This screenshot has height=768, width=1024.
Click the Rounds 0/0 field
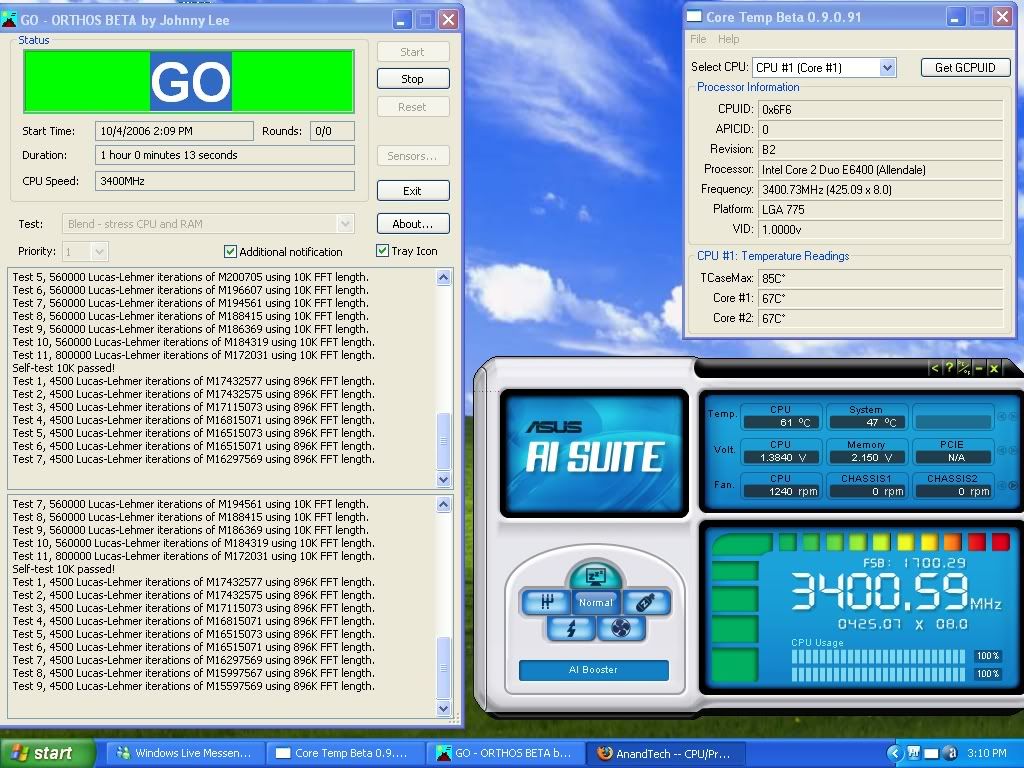tap(332, 131)
